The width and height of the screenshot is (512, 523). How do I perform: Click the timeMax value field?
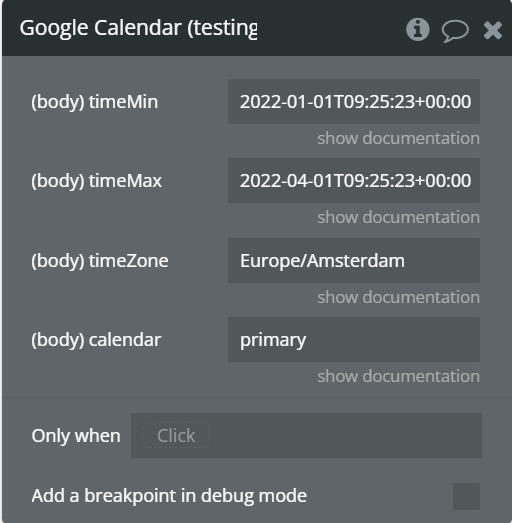[x=354, y=180]
